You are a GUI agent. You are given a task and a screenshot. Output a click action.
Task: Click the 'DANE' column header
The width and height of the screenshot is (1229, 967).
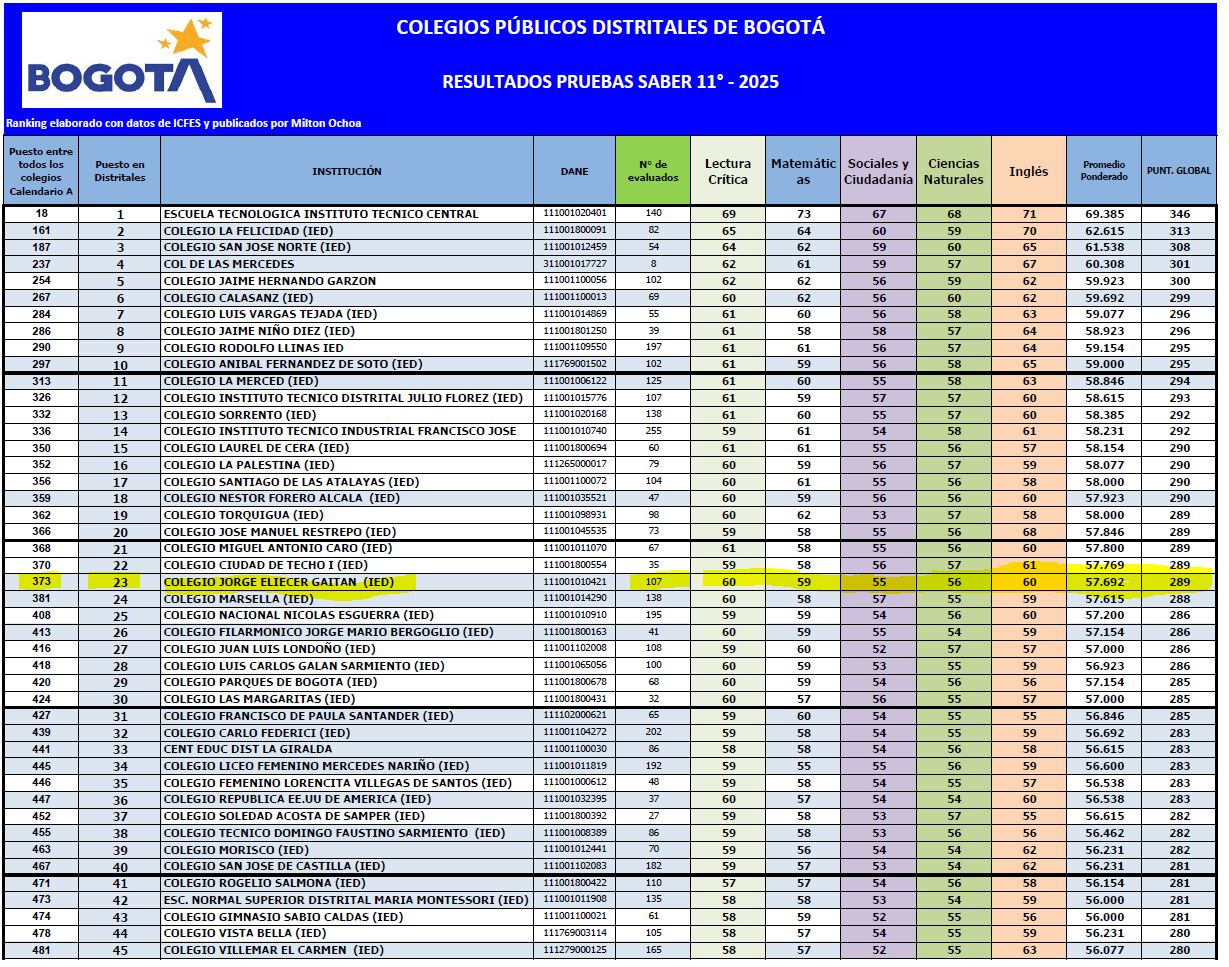coord(574,171)
